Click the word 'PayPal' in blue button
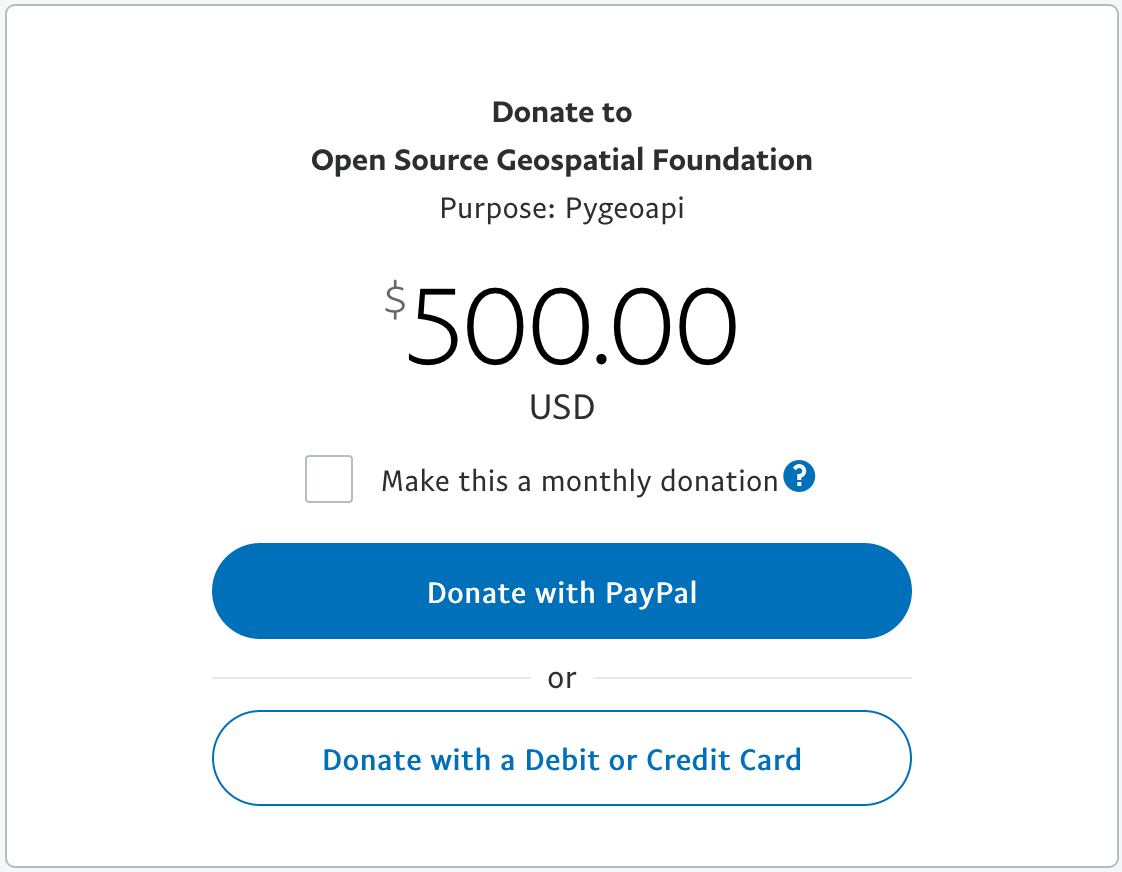Image resolution: width=1122 pixels, height=872 pixels. pyautogui.click(x=650, y=593)
